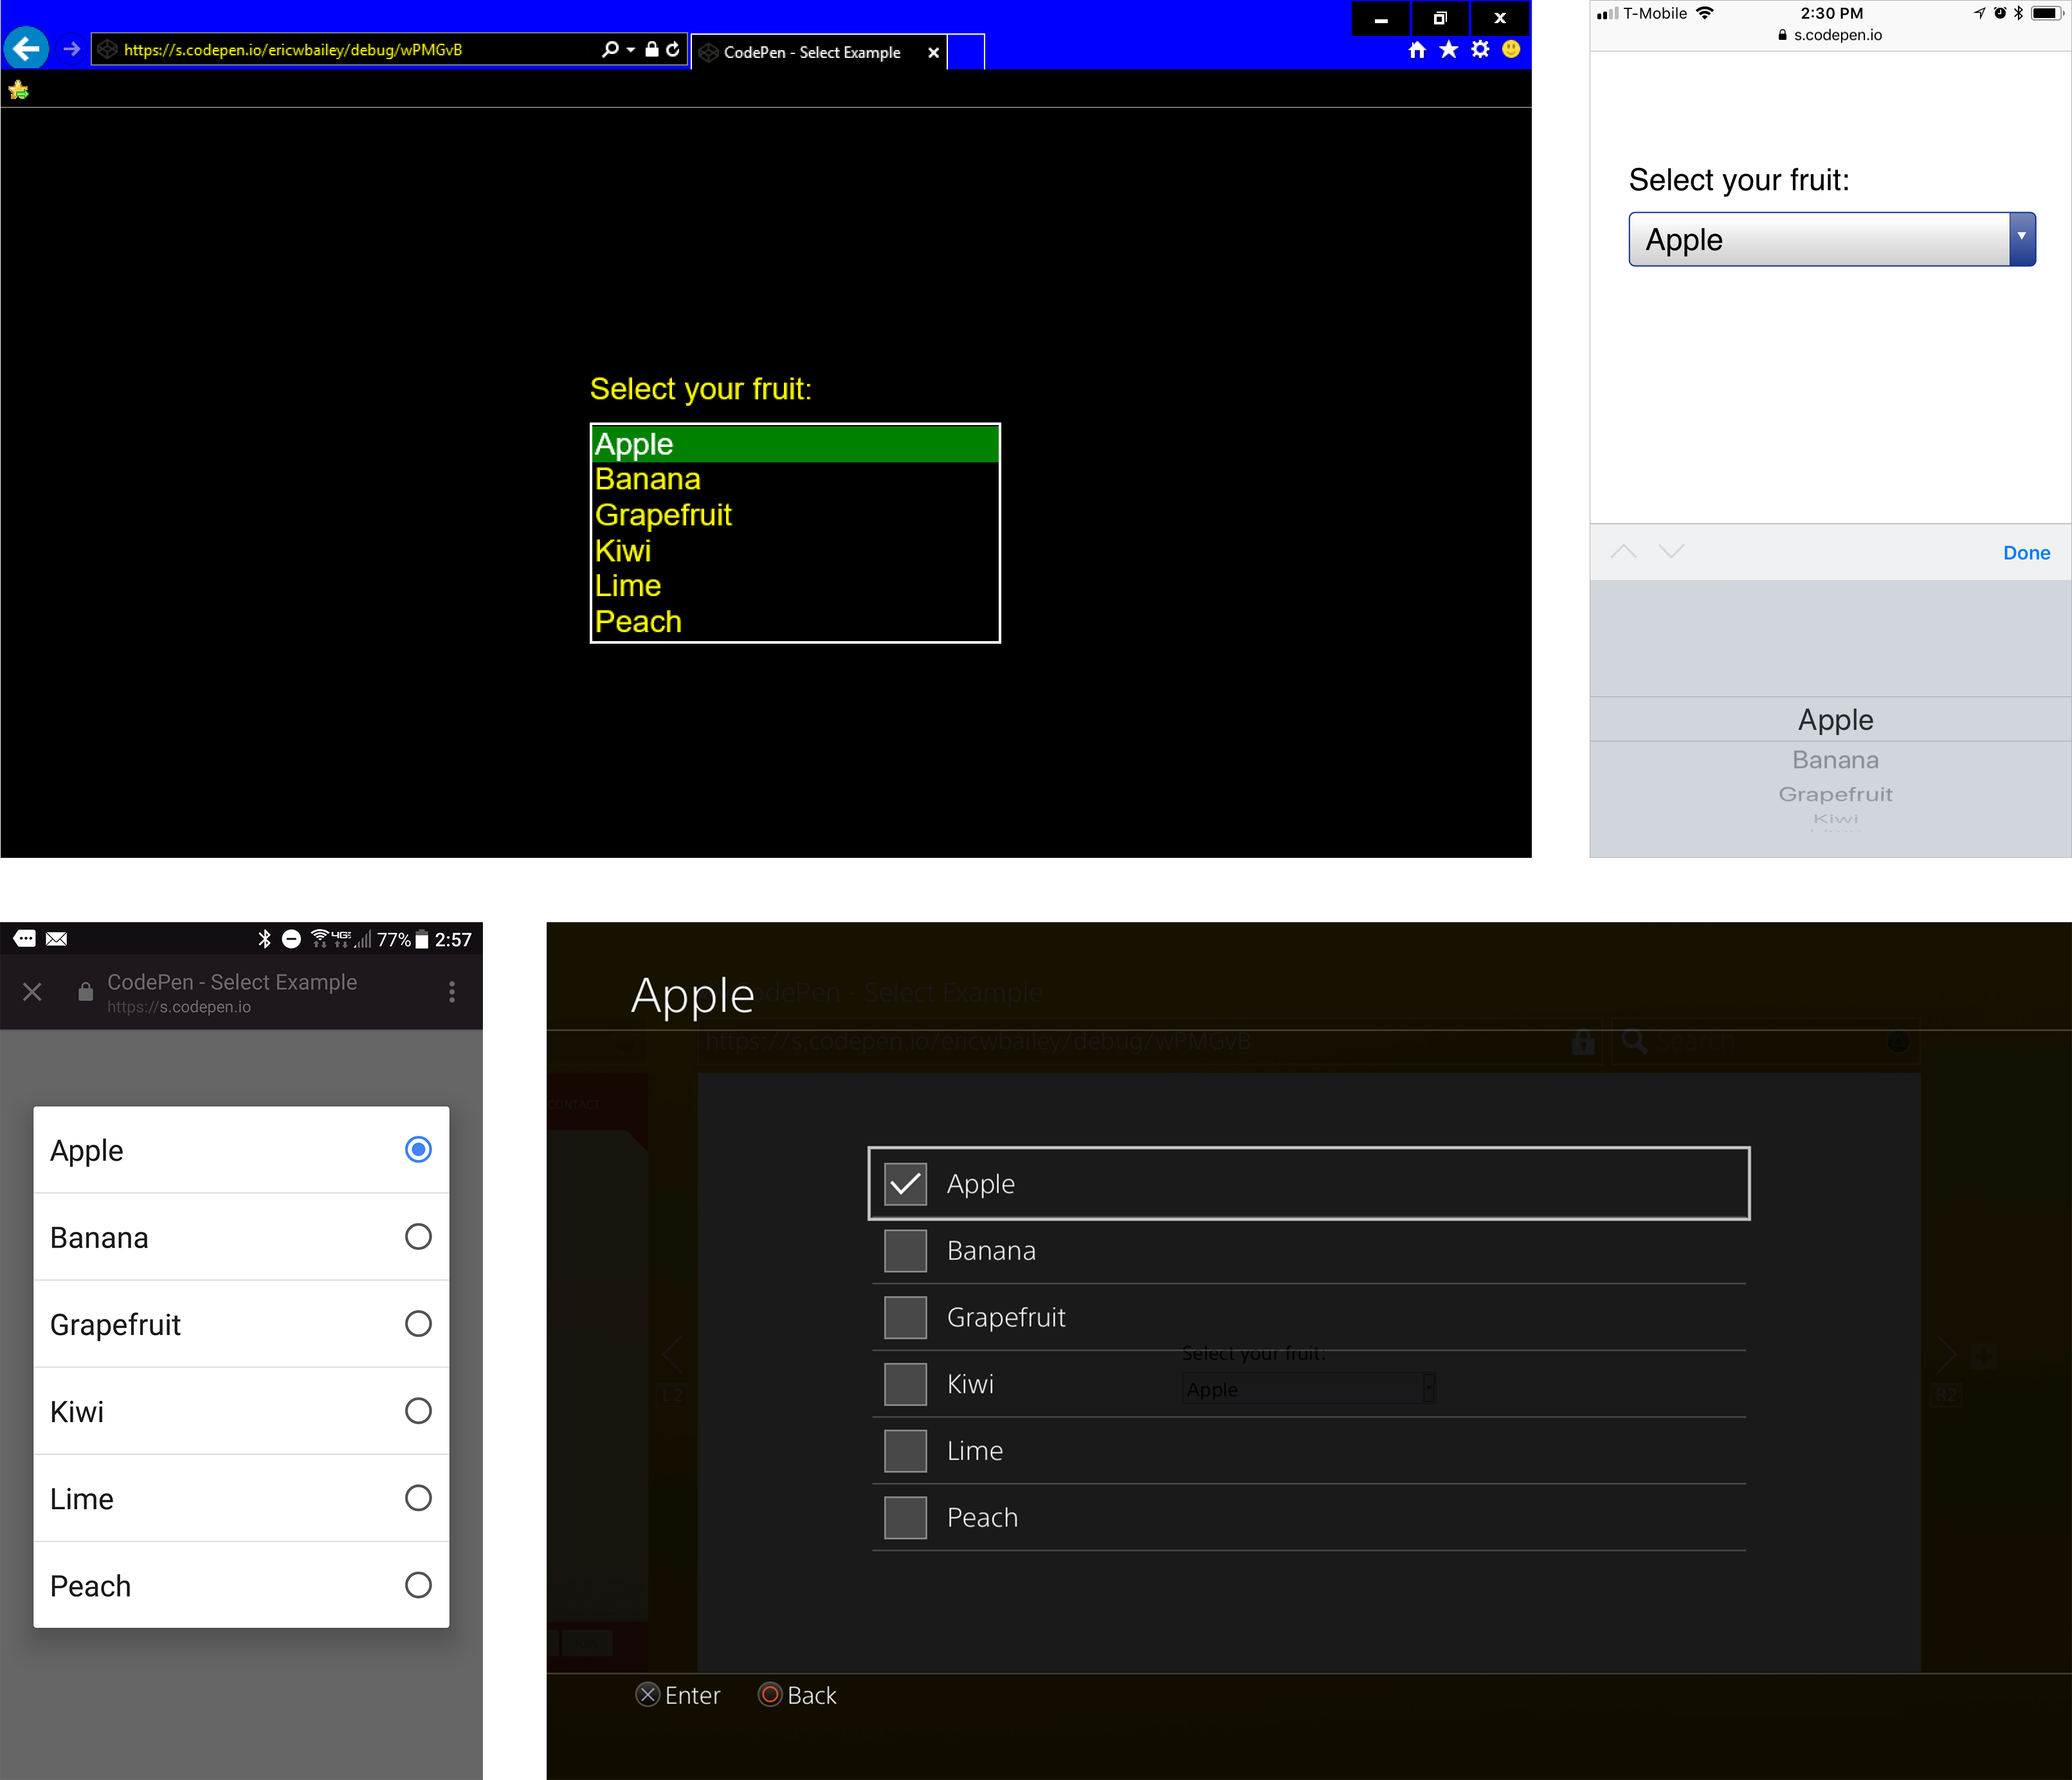Click the refresh icon in address bar

(x=673, y=49)
